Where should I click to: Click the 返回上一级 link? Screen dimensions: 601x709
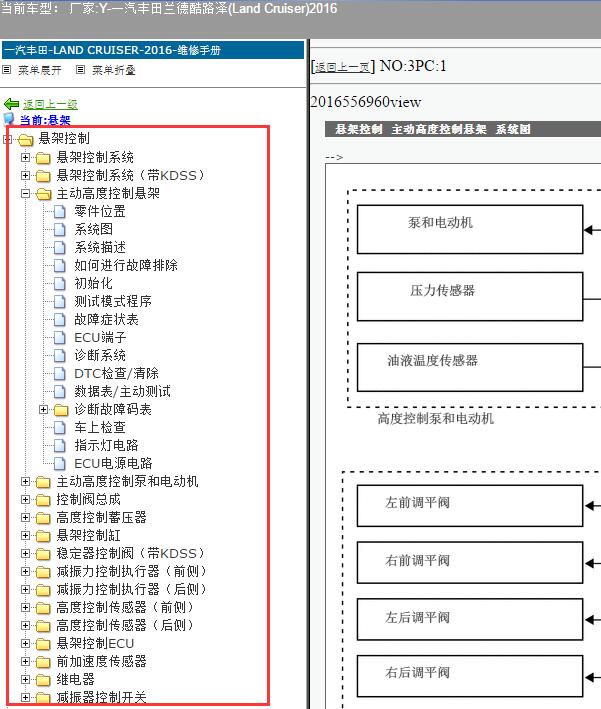coord(50,104)
